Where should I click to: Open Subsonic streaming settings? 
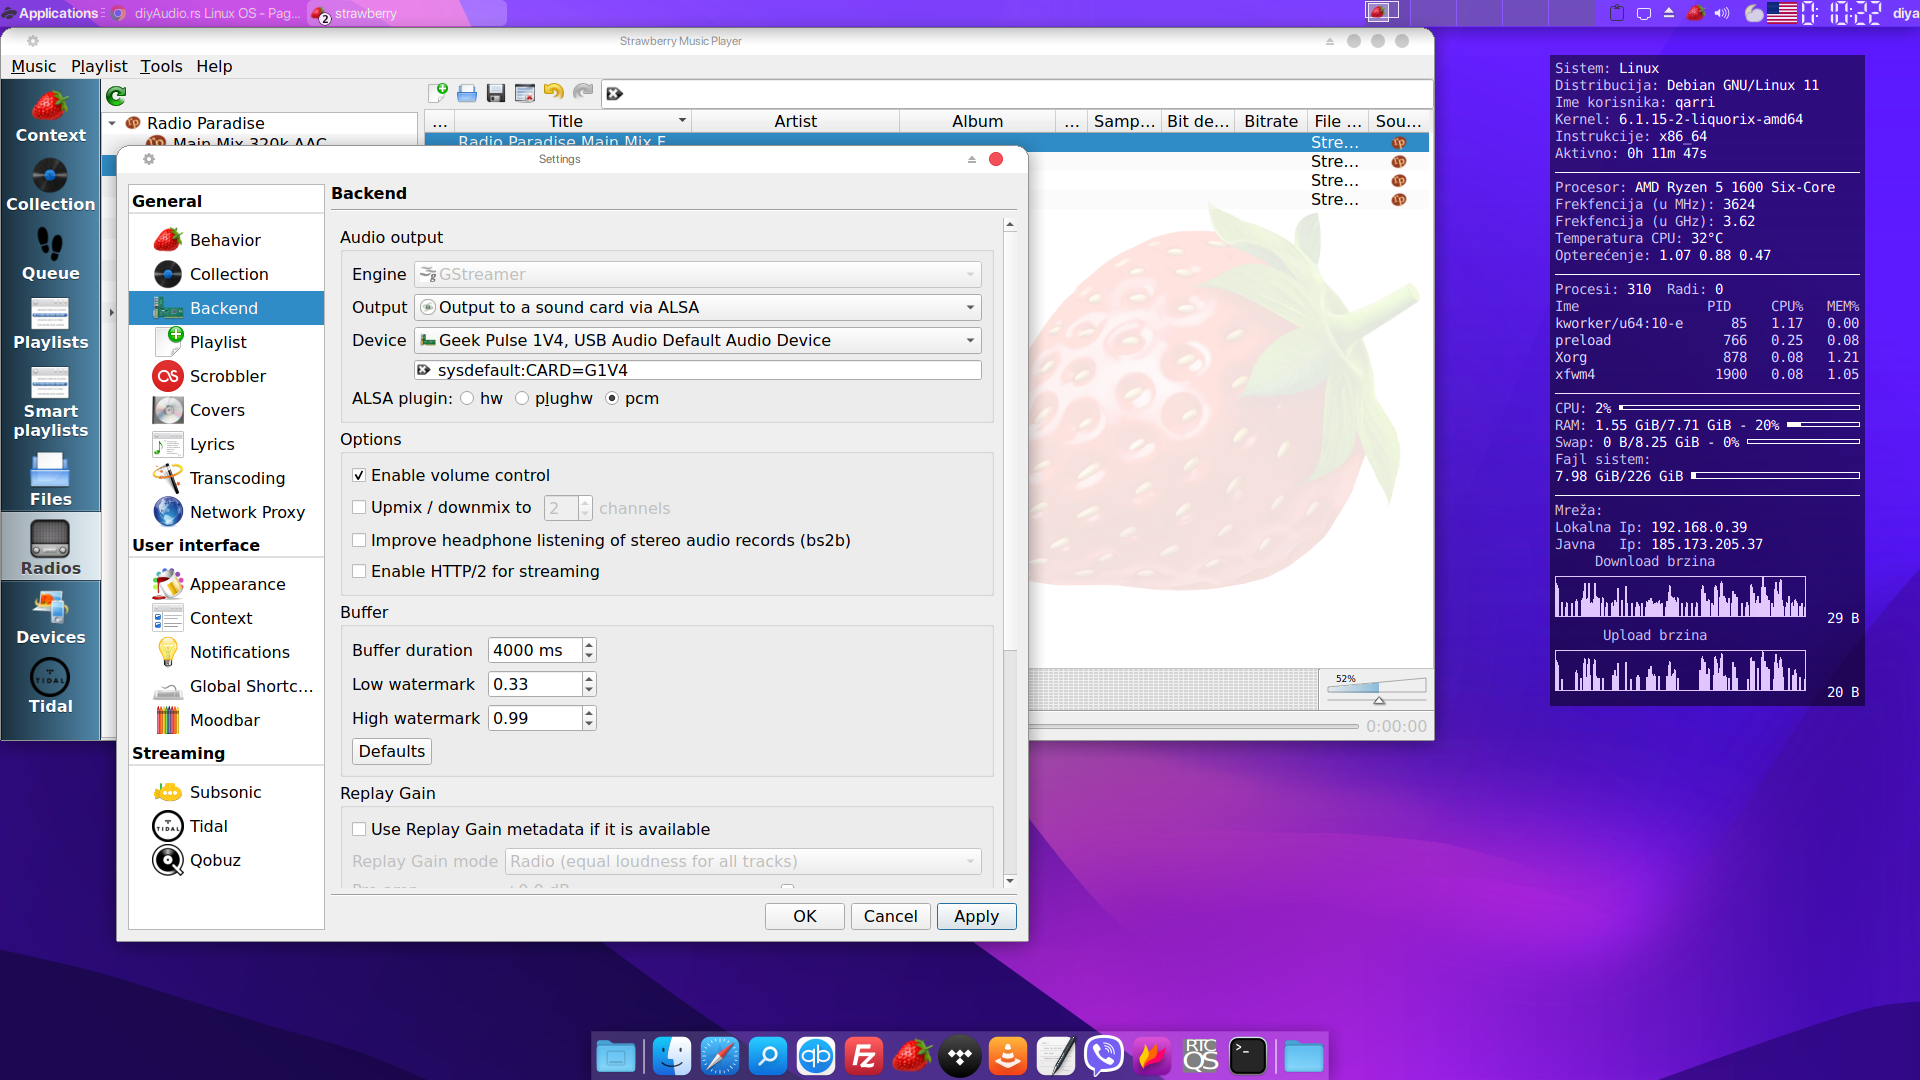(x=226, y=792)
